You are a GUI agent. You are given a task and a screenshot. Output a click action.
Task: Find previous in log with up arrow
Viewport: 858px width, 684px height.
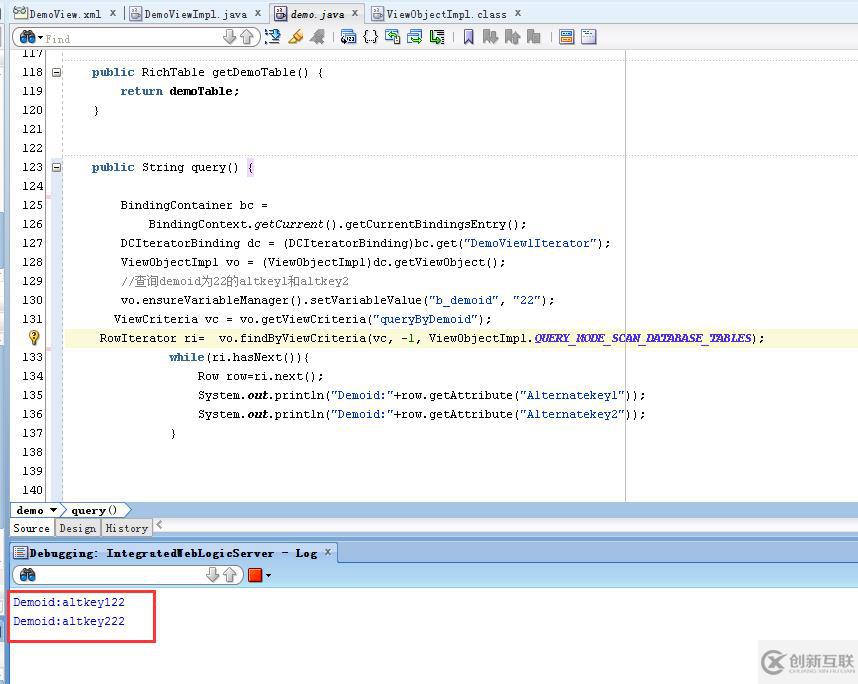[x=230, y=575]
